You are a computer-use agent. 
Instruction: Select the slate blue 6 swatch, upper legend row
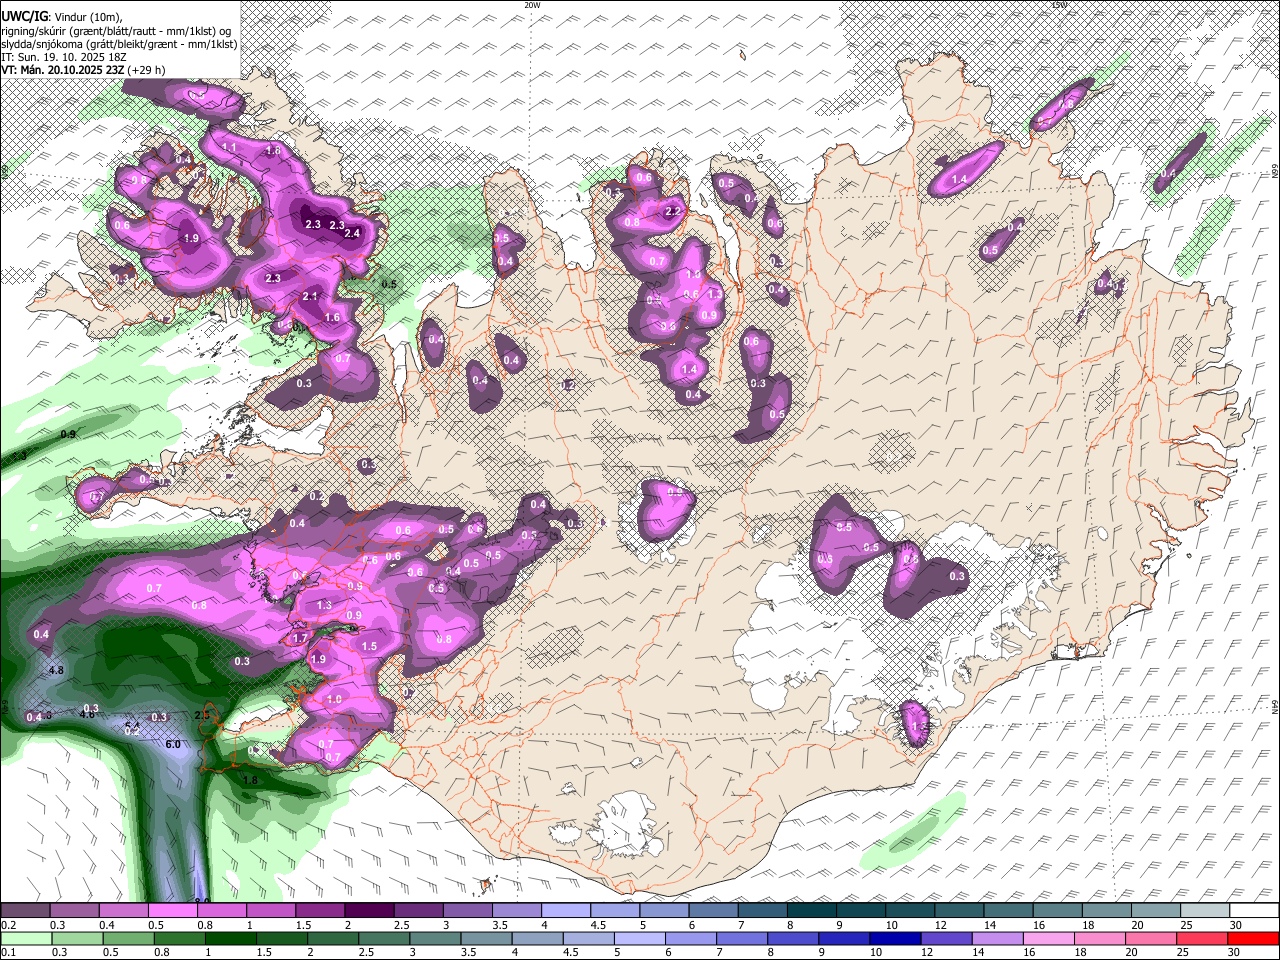(x=713, y=911)
